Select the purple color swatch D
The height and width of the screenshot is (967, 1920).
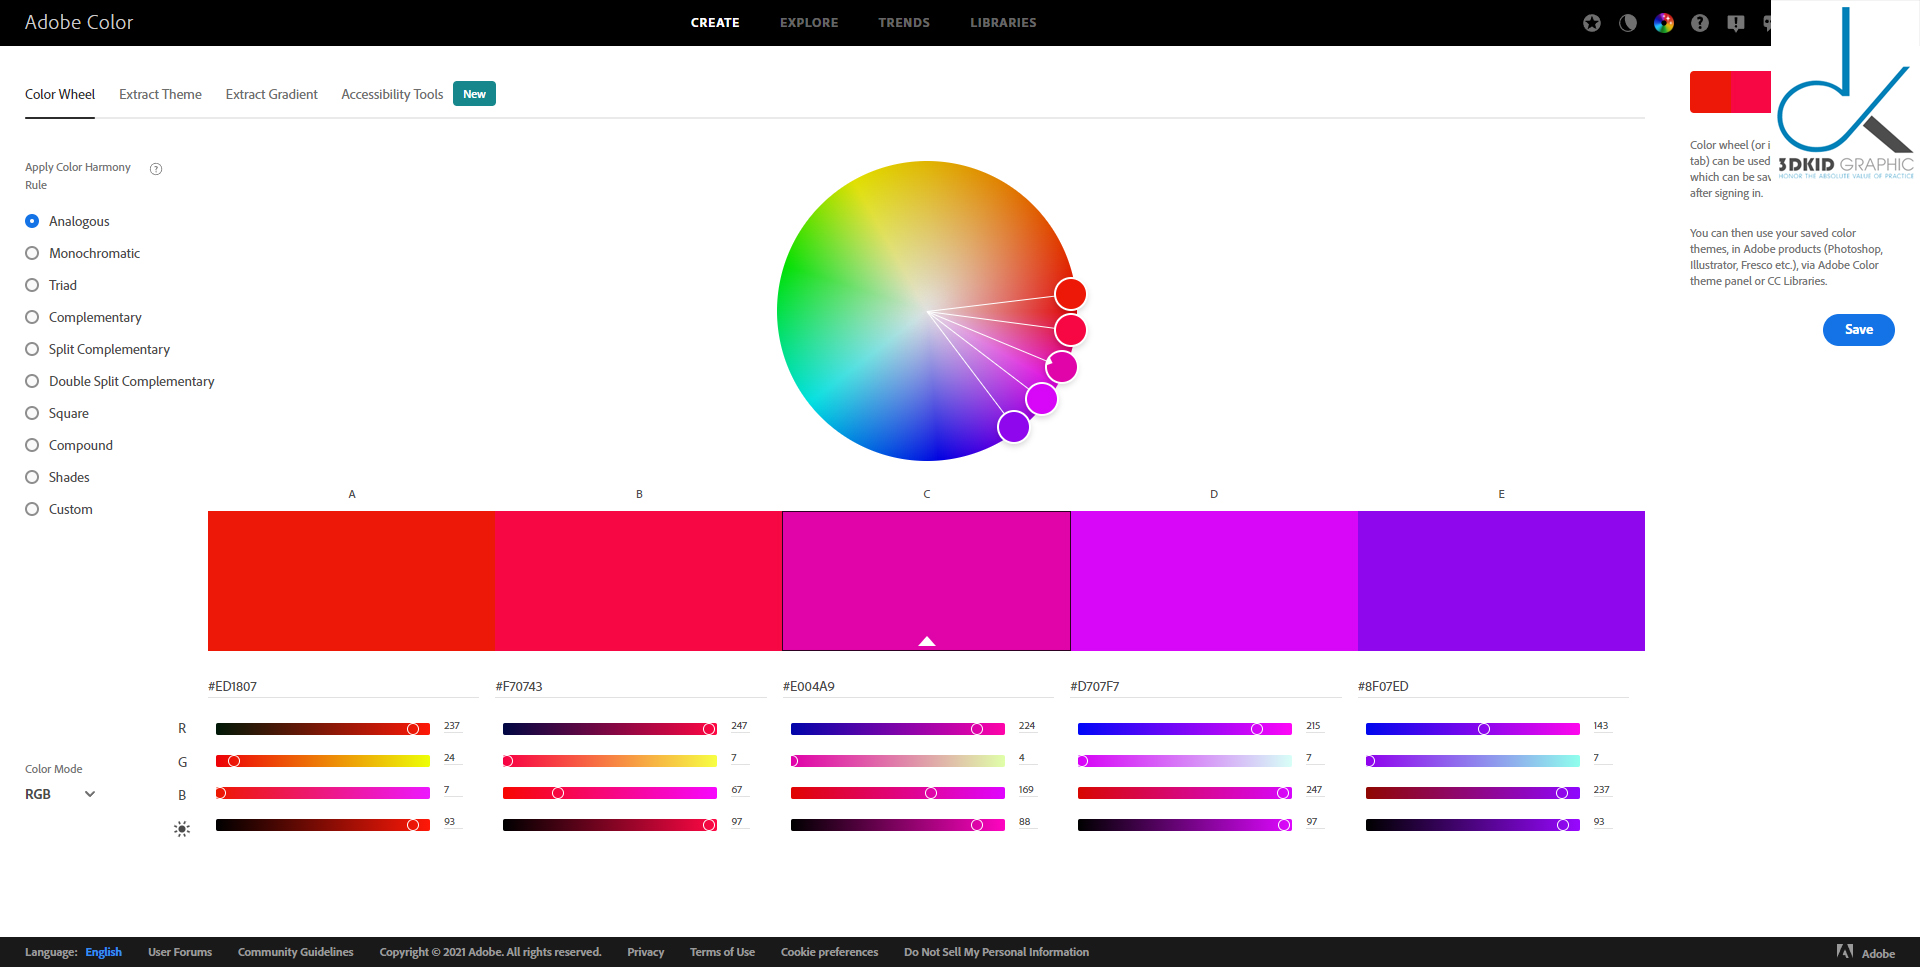click(1214, 581)
